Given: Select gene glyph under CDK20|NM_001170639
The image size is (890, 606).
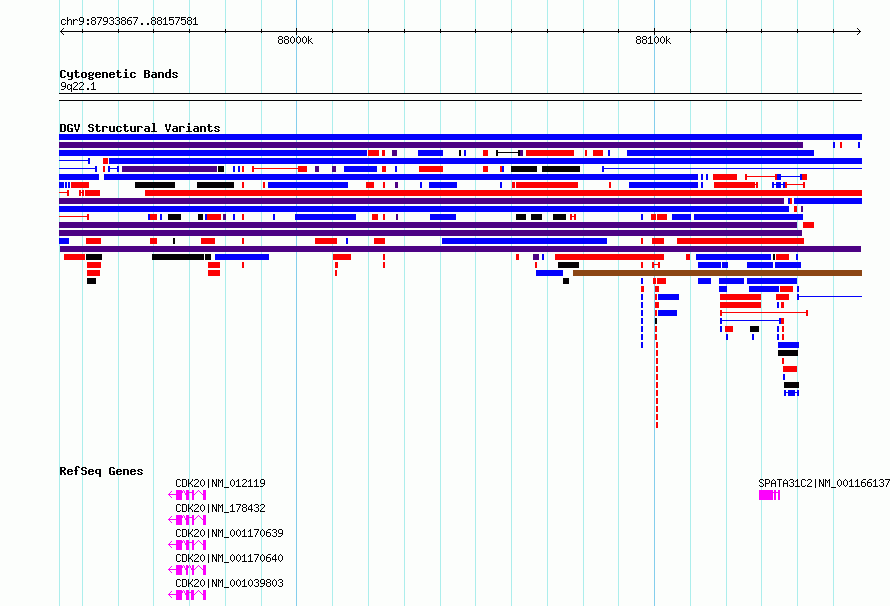Looking at the screenshot, I should [x=187, y=545].
